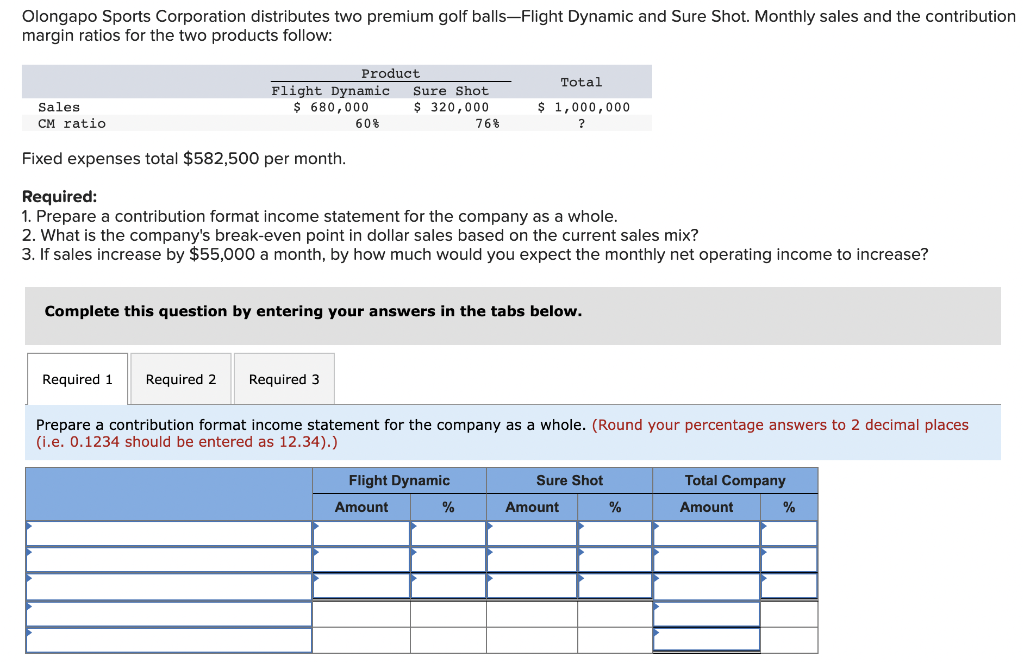The width and height of the screenshot is (1024, 663).
Task: Click the Required: heading
Action: pyautogui.click(x=59, y=197)
